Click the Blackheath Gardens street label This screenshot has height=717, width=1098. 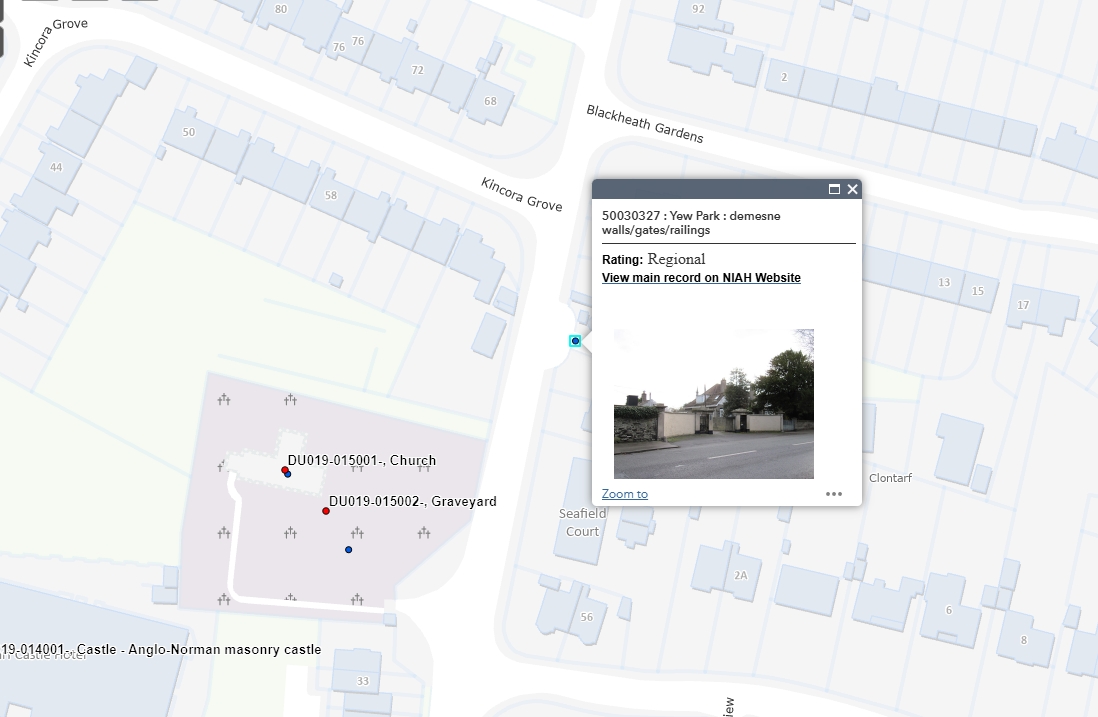pos(645,124)
